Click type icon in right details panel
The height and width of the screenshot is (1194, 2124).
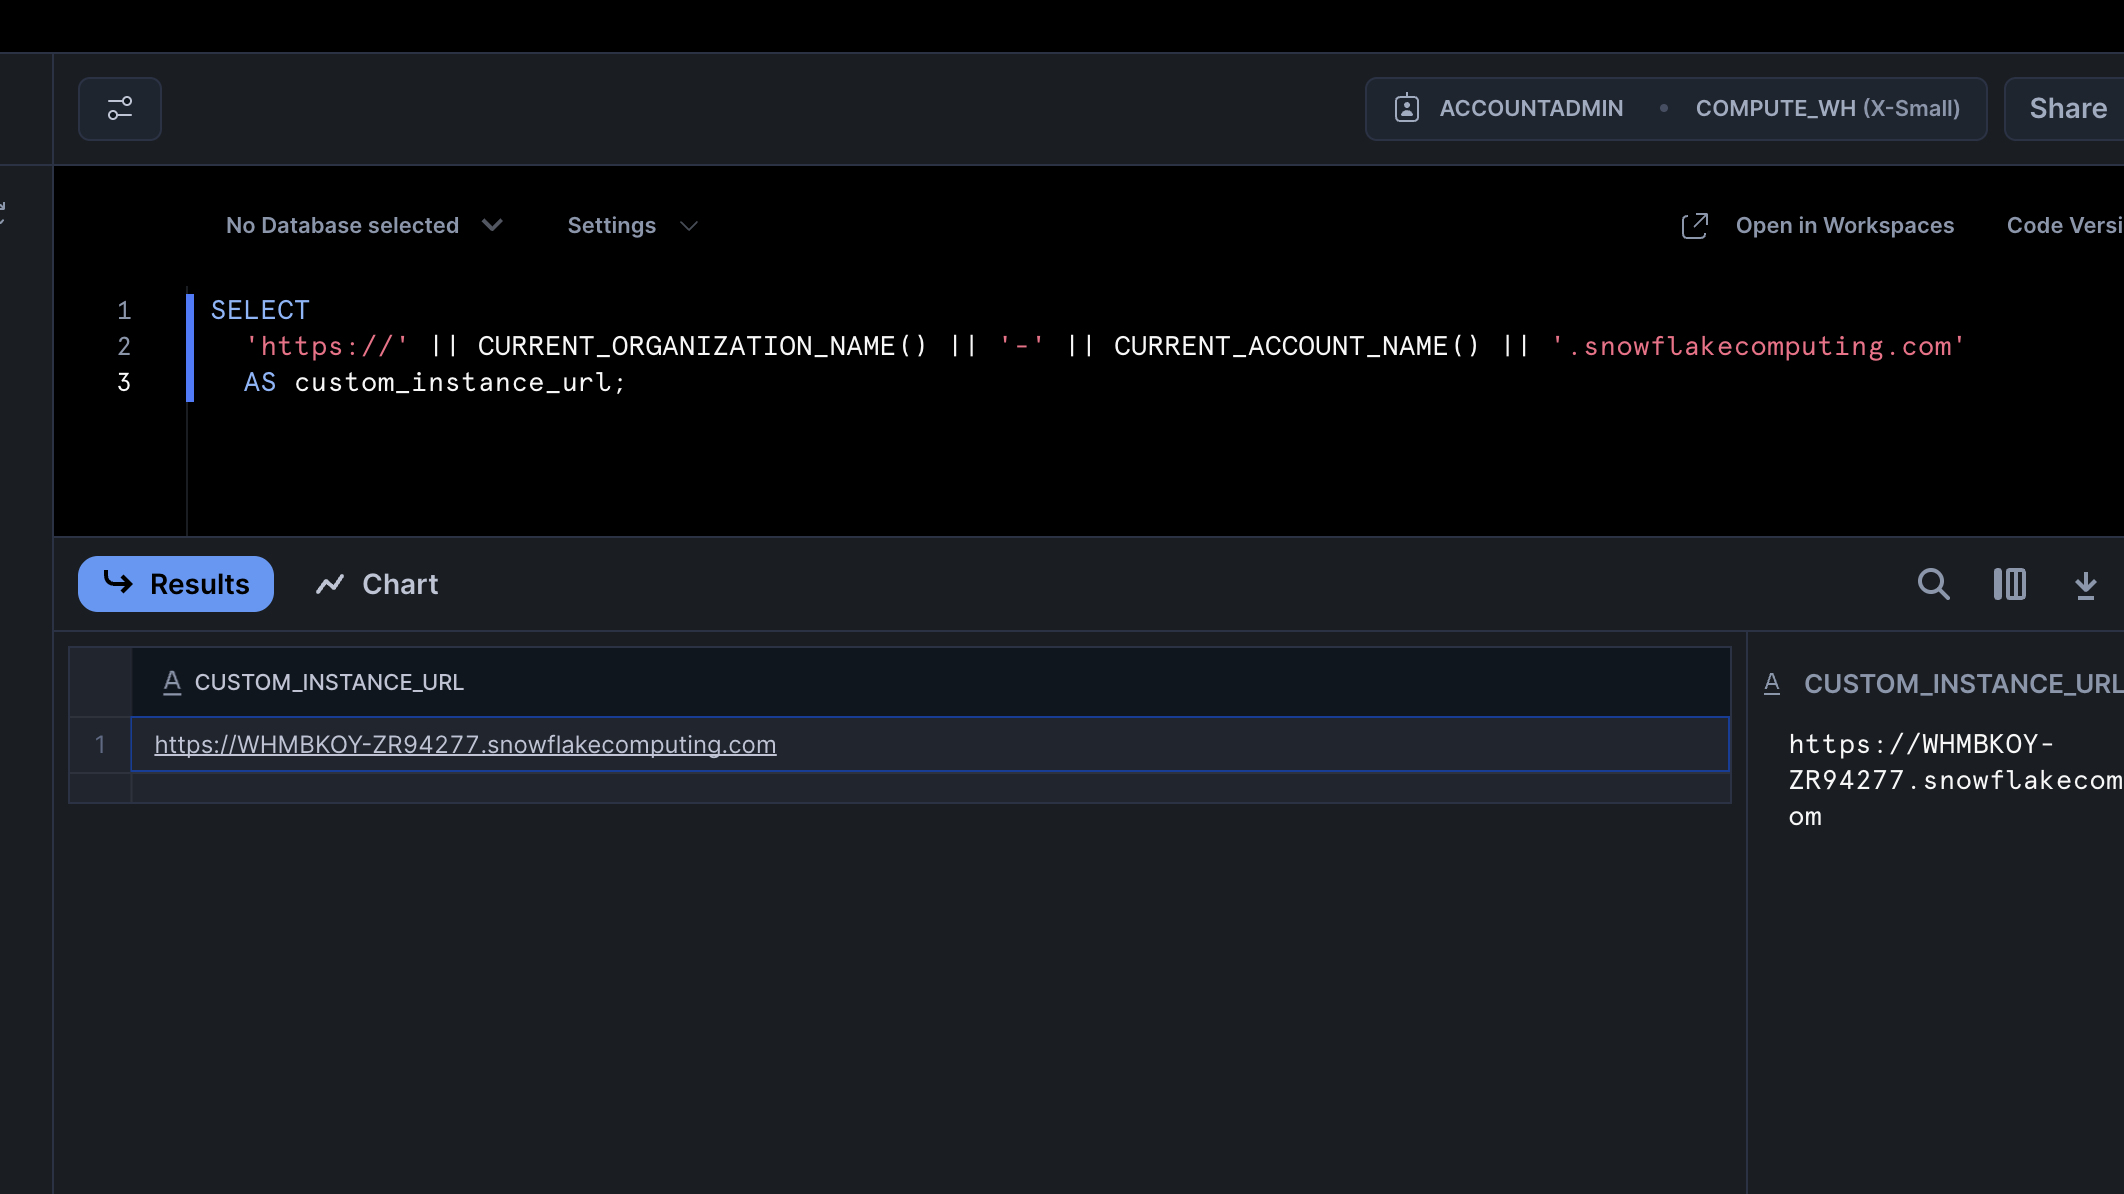[x=1772, y=683]
